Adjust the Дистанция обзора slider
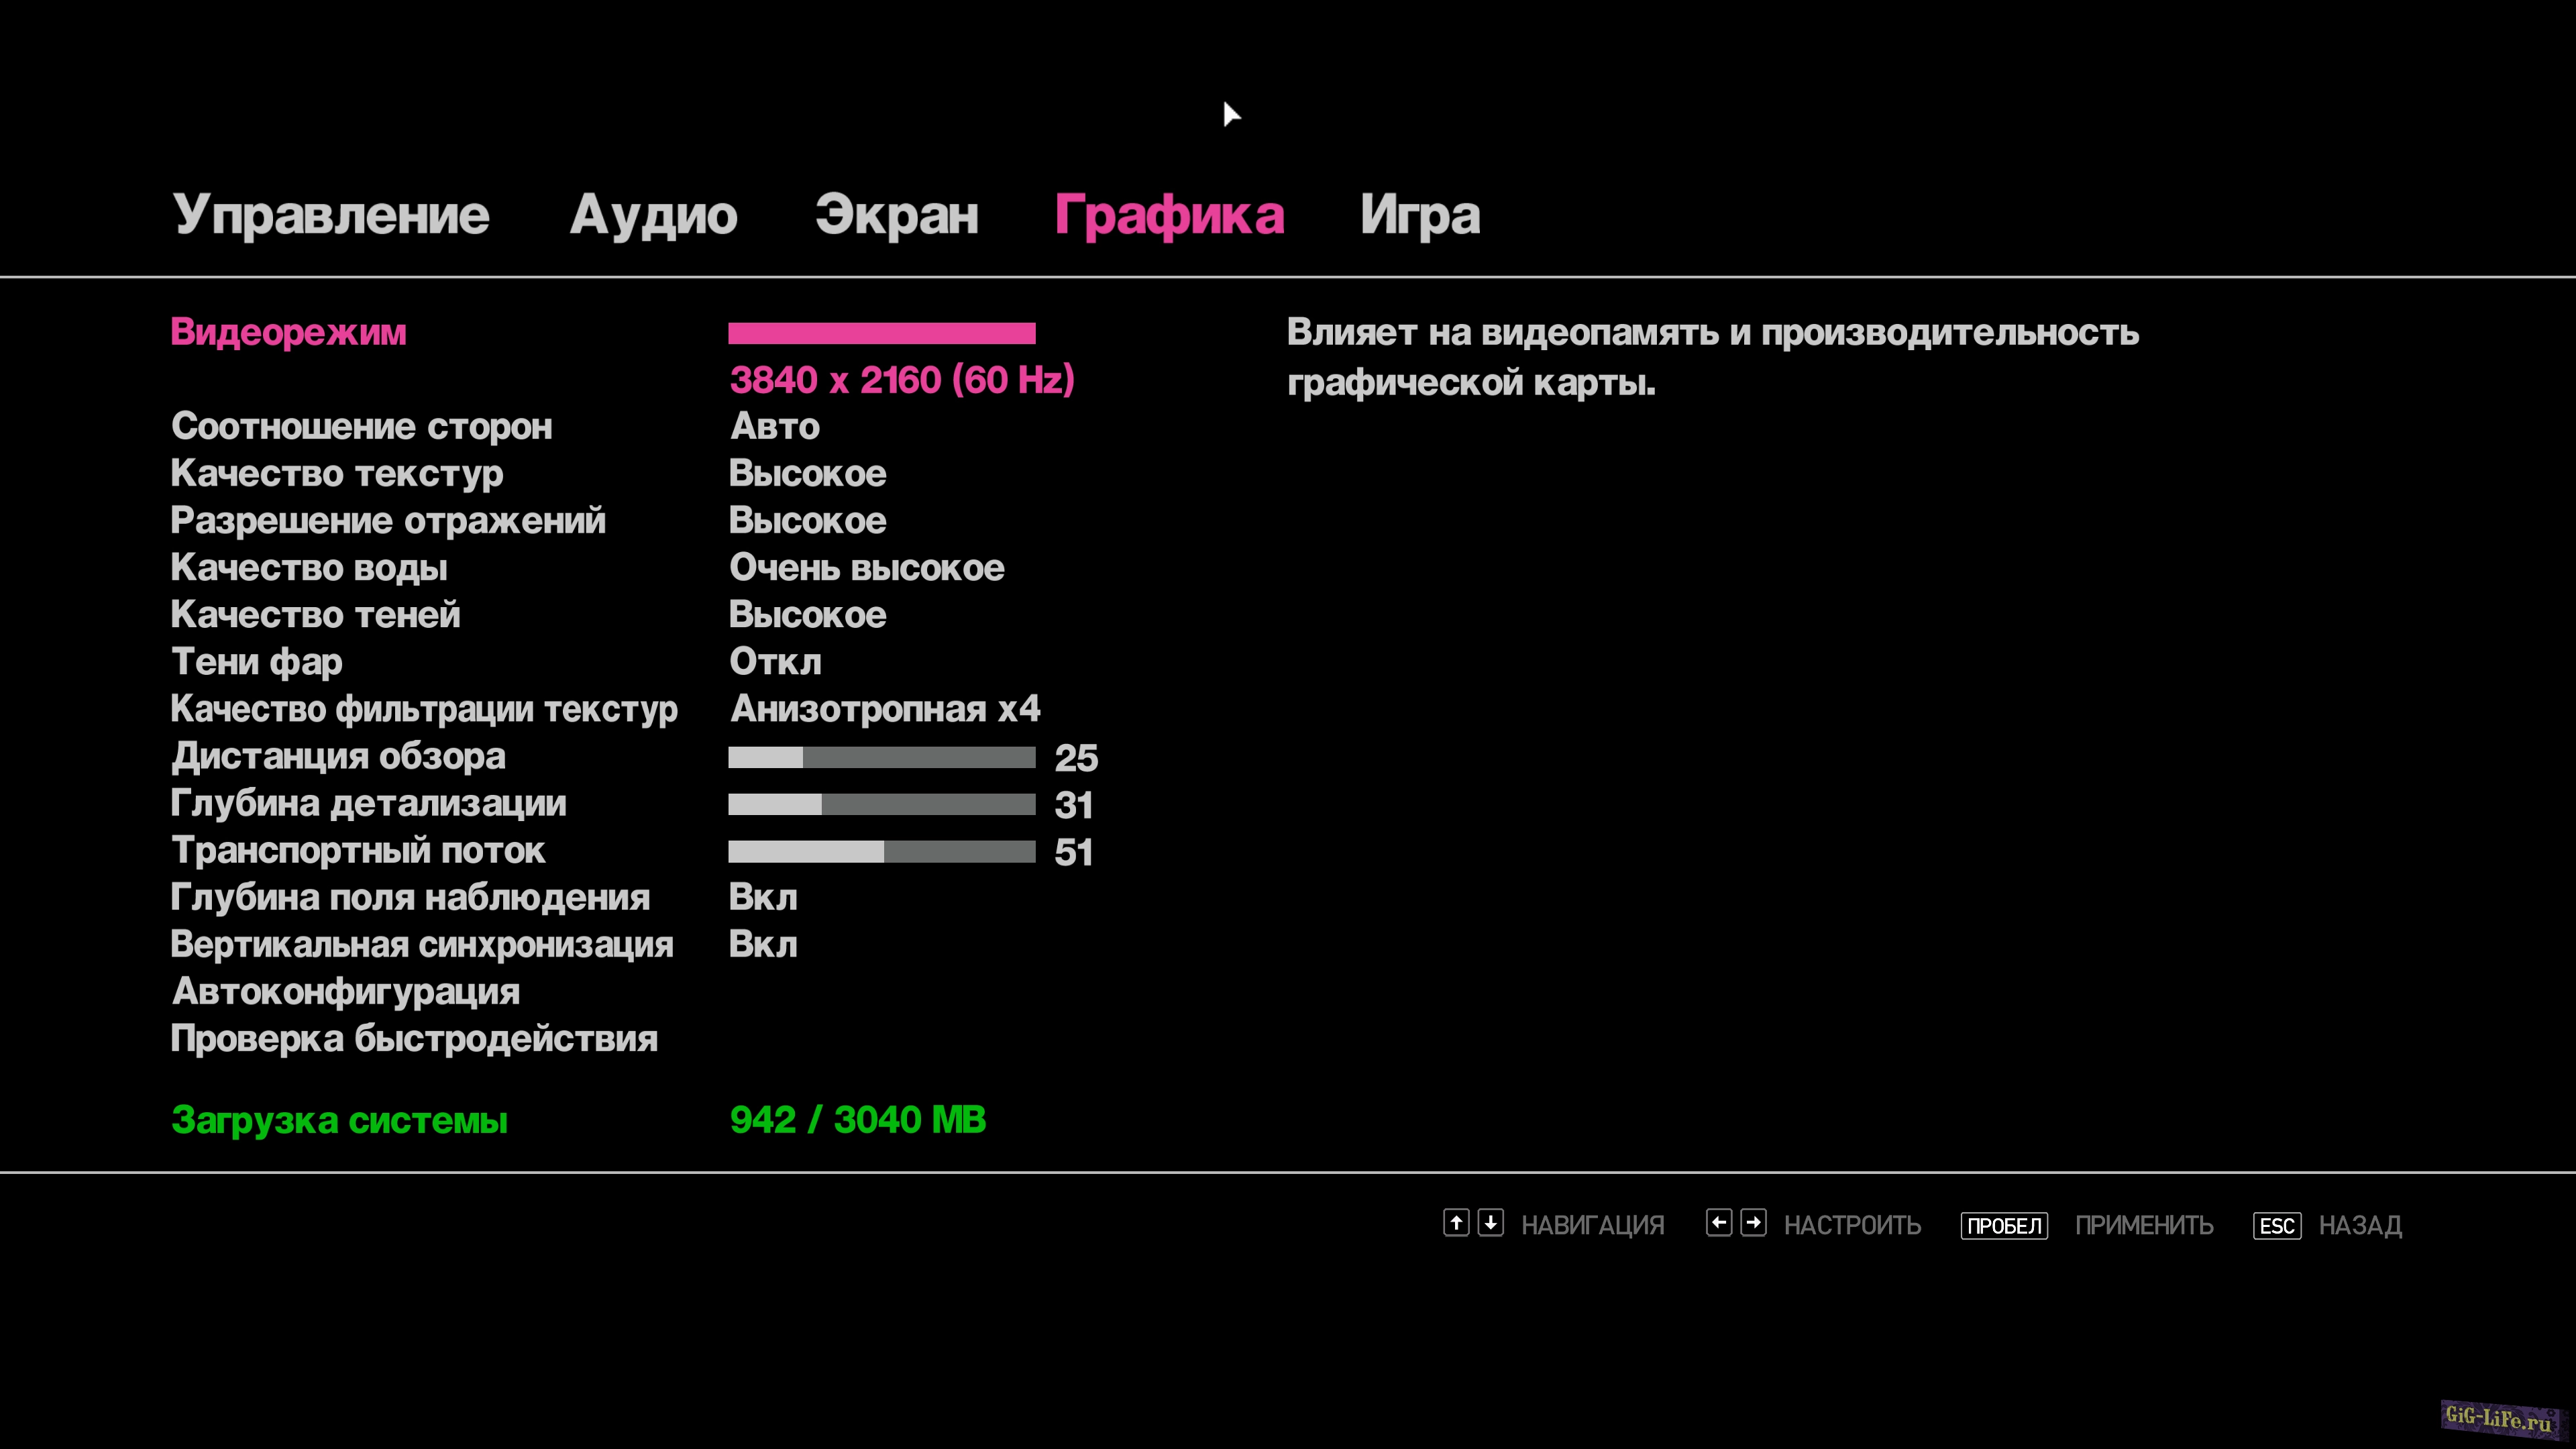Image resolution: width=2576 pixels, height=1449 pixels. tap(881, 758)
